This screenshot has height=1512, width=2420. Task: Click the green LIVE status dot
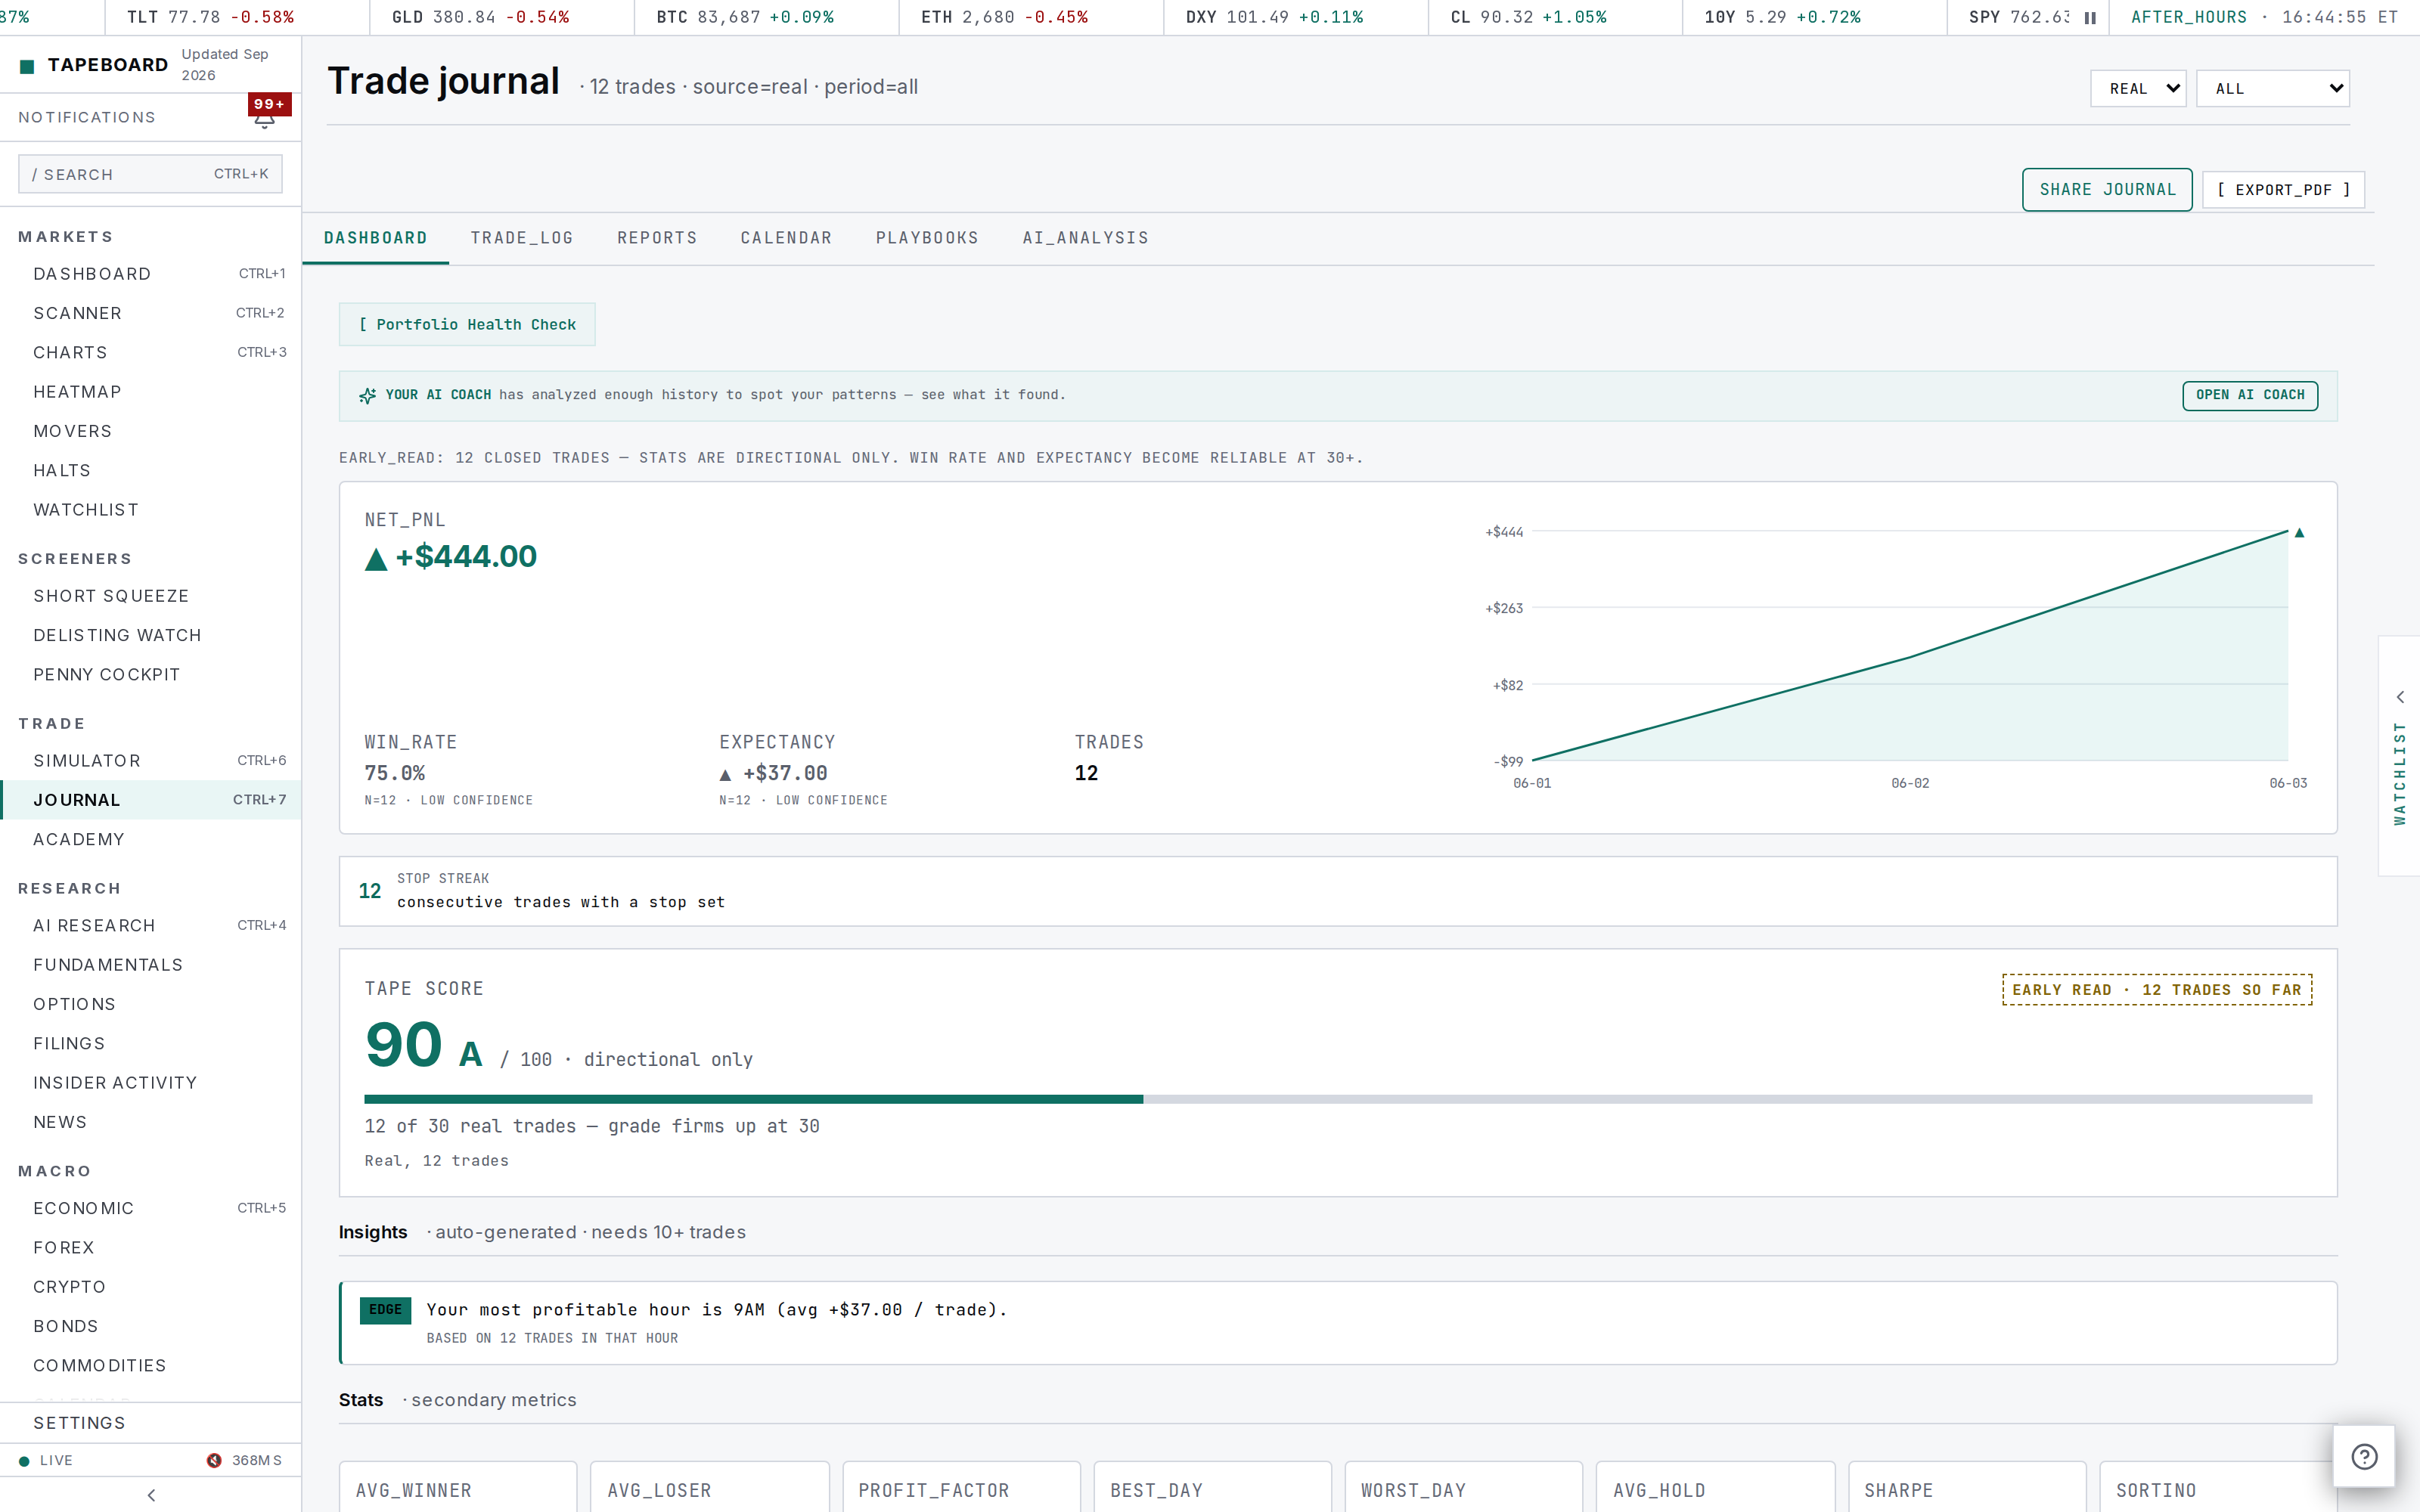click(x=24, y=1460)
